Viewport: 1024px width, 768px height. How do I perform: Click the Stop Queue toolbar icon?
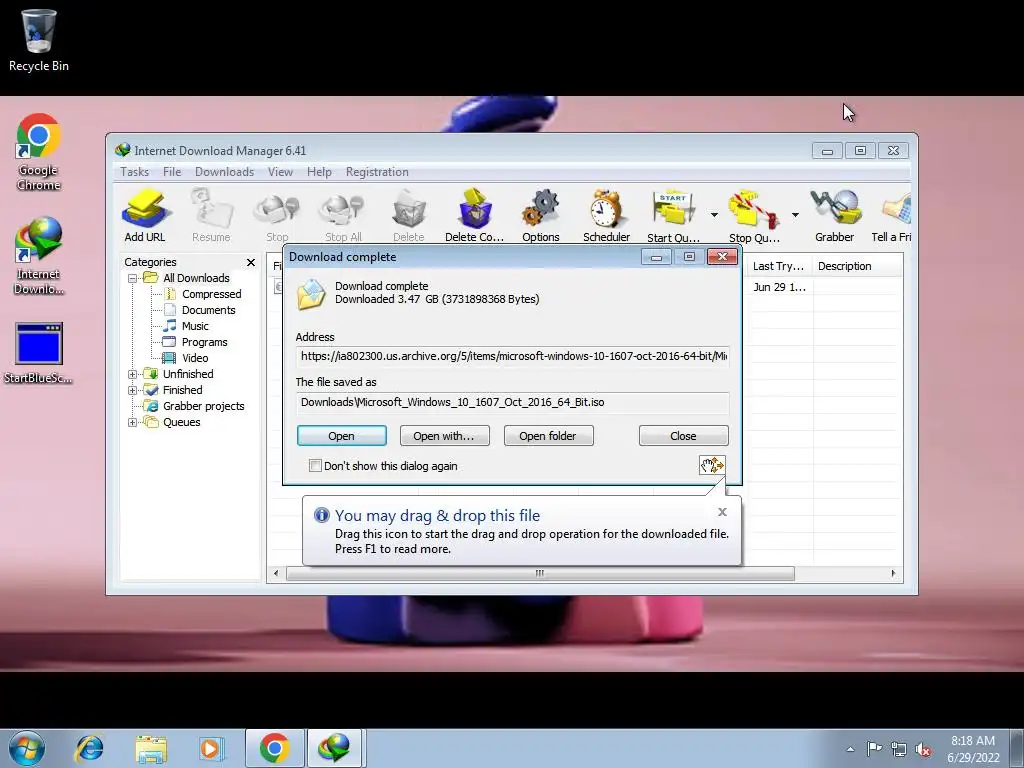[754, 216]
